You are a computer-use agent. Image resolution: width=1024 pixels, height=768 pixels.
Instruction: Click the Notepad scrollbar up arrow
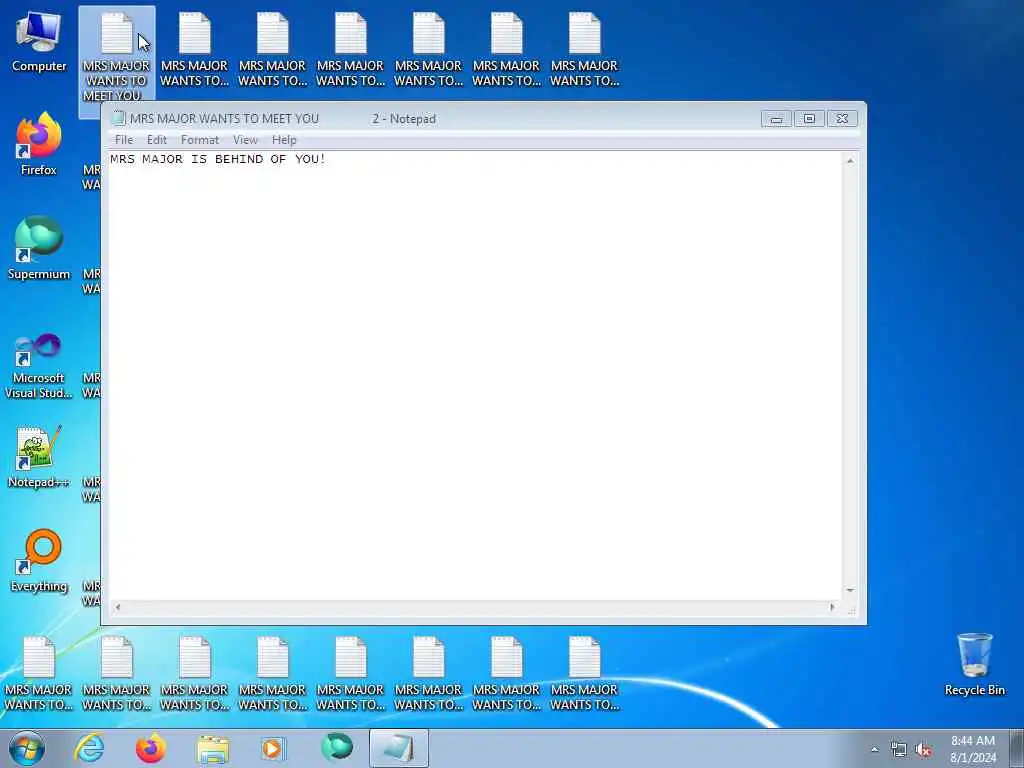(850, 161)
